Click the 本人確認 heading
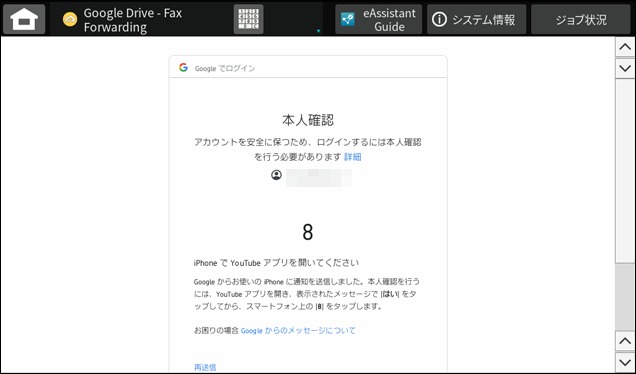 click(308, 120)
